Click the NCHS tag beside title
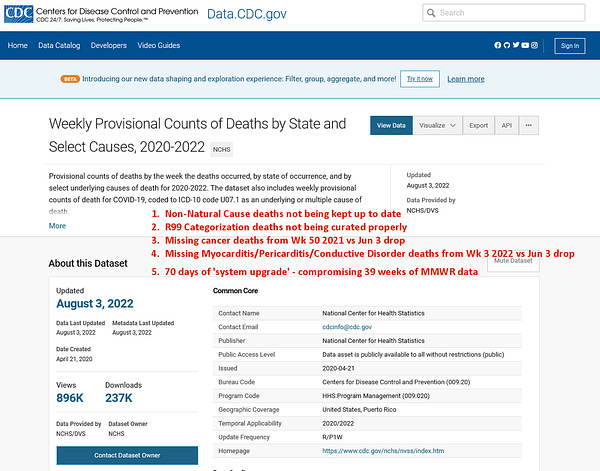Viewport: 600px width, 471px height. tap(222, 149)
